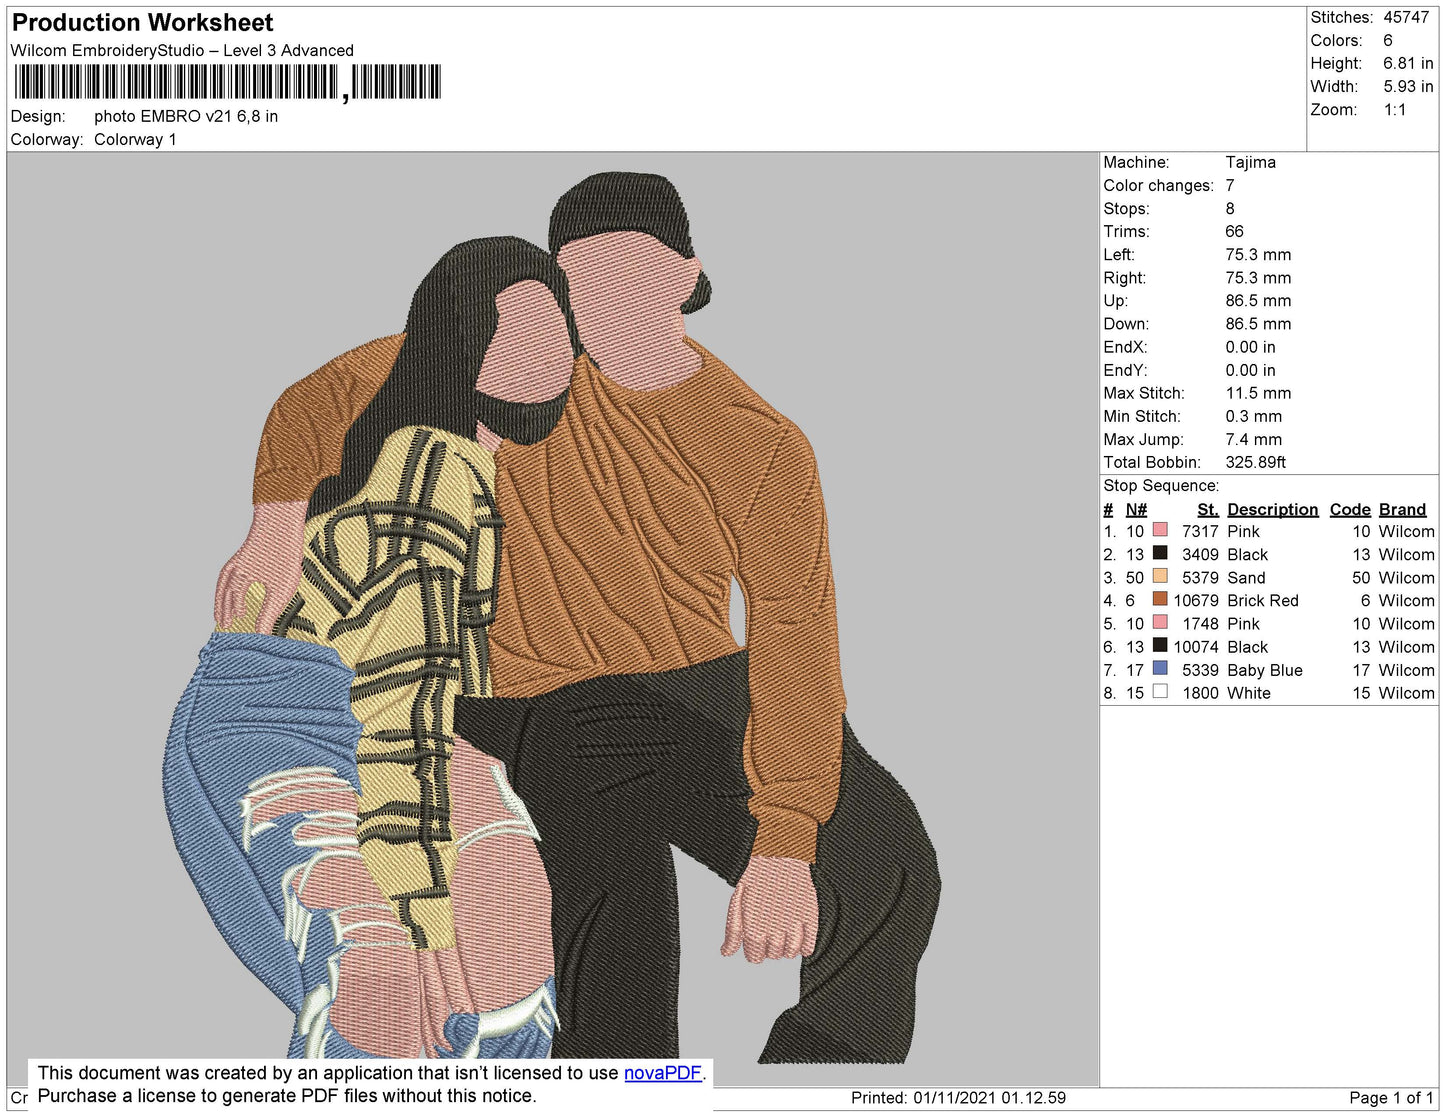Click the 'St.' column header

(1207, 509)
